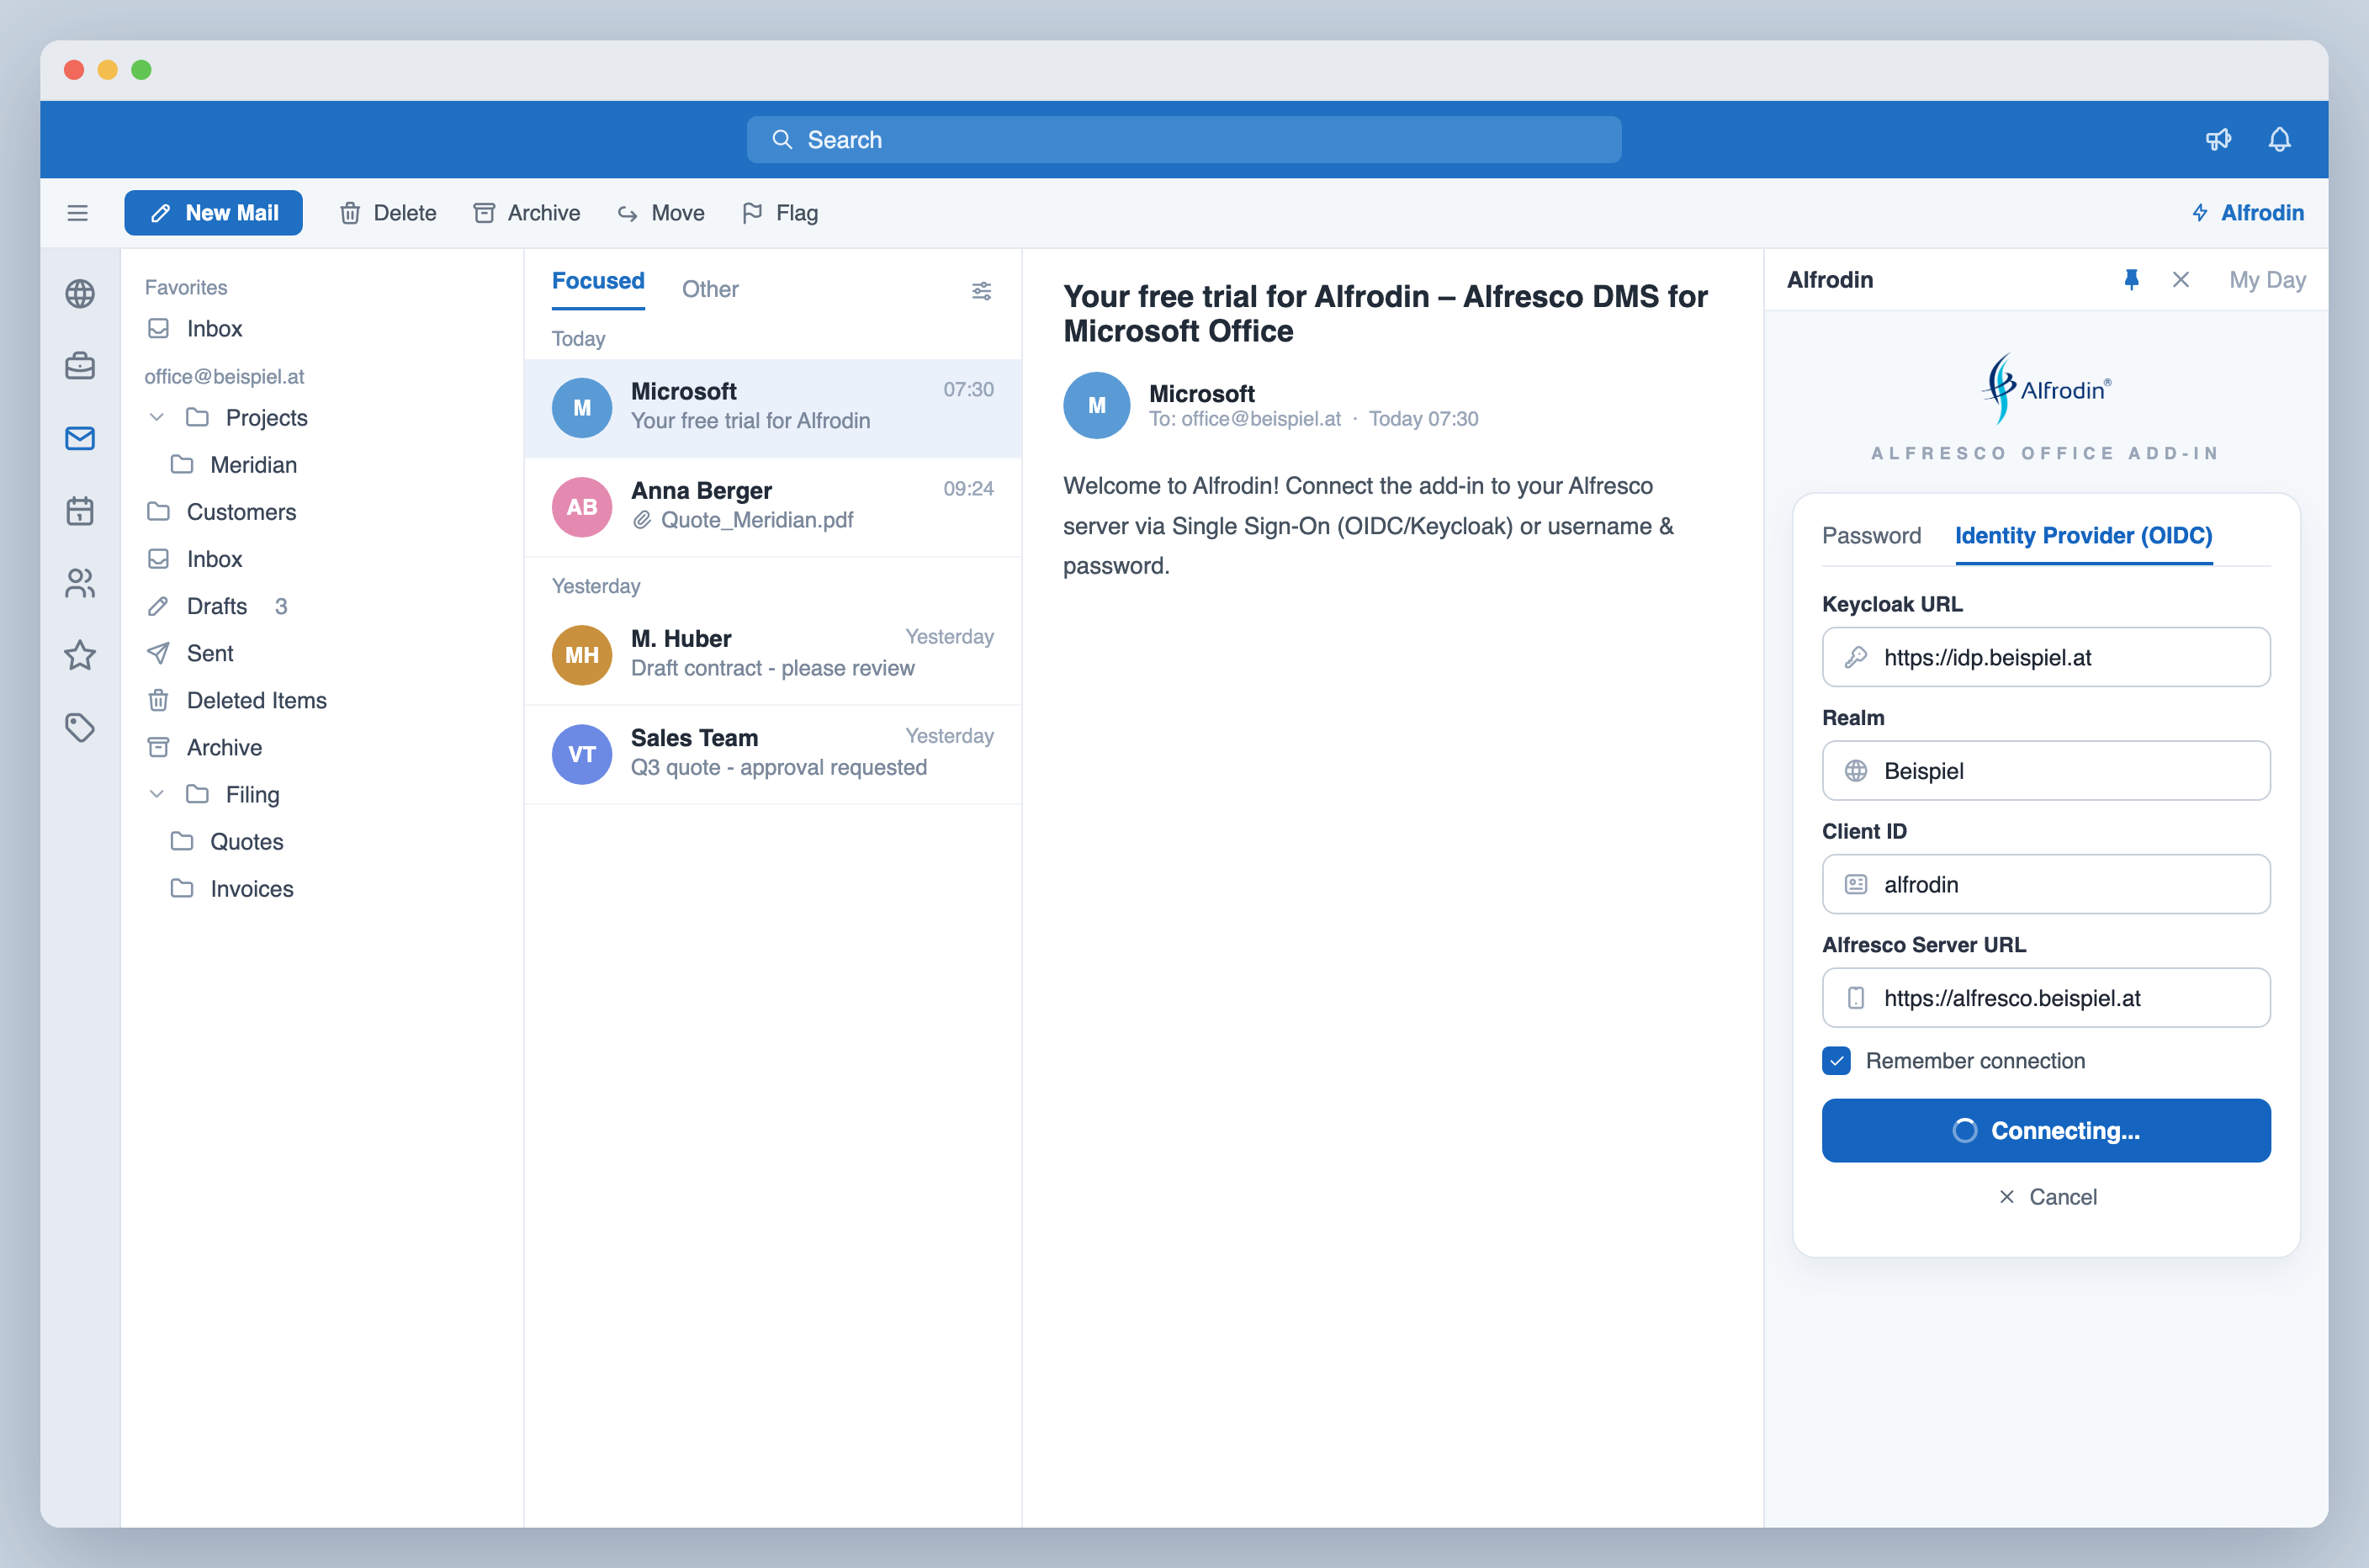The image size is (2369, 1568).
Task: Click the megaphone announcements icon
Action: coord(2218,139)
